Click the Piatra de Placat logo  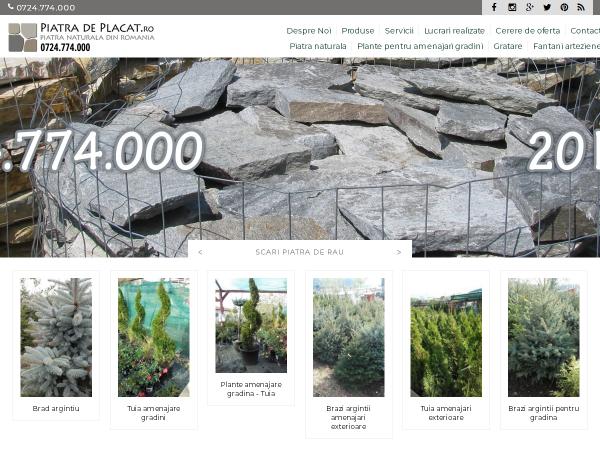(x=81, y=37)
